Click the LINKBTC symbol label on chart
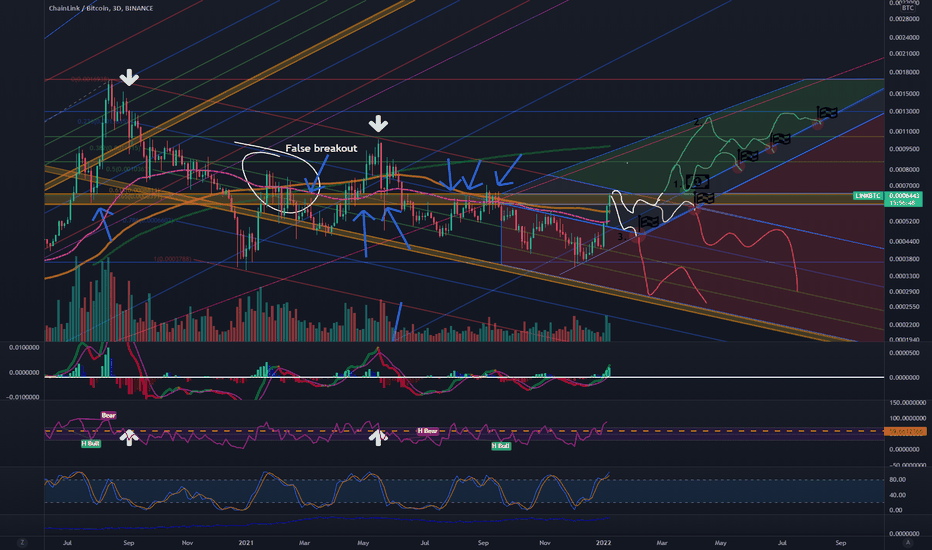 [x=868, y=196]
